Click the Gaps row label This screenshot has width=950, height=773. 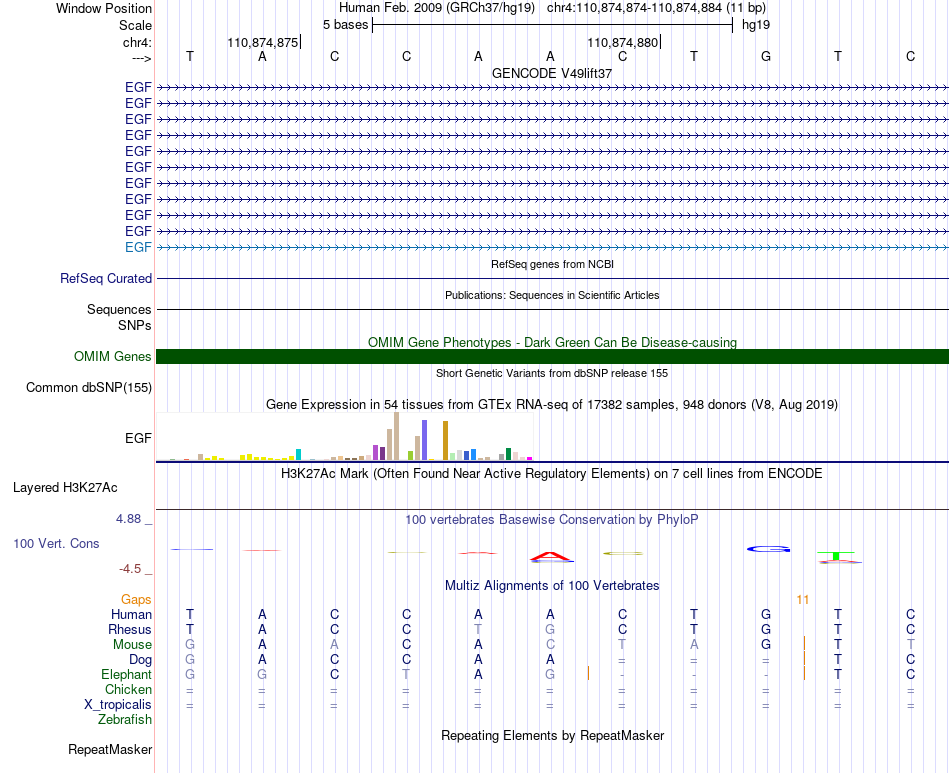(x=136, y=600)
